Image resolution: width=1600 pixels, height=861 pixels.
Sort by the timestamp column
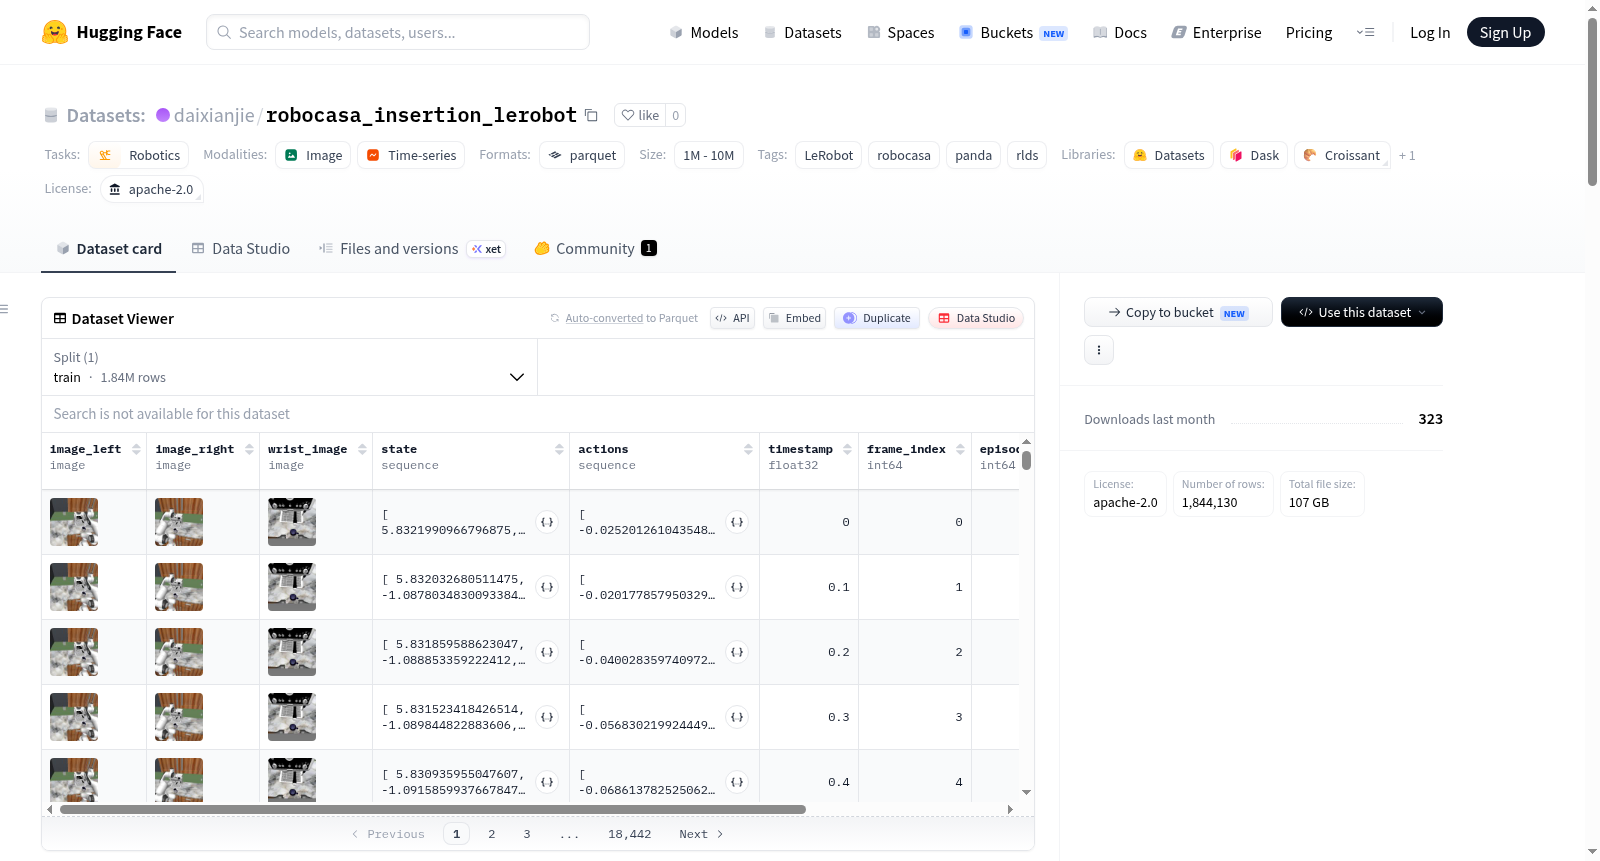click(847, 449)
